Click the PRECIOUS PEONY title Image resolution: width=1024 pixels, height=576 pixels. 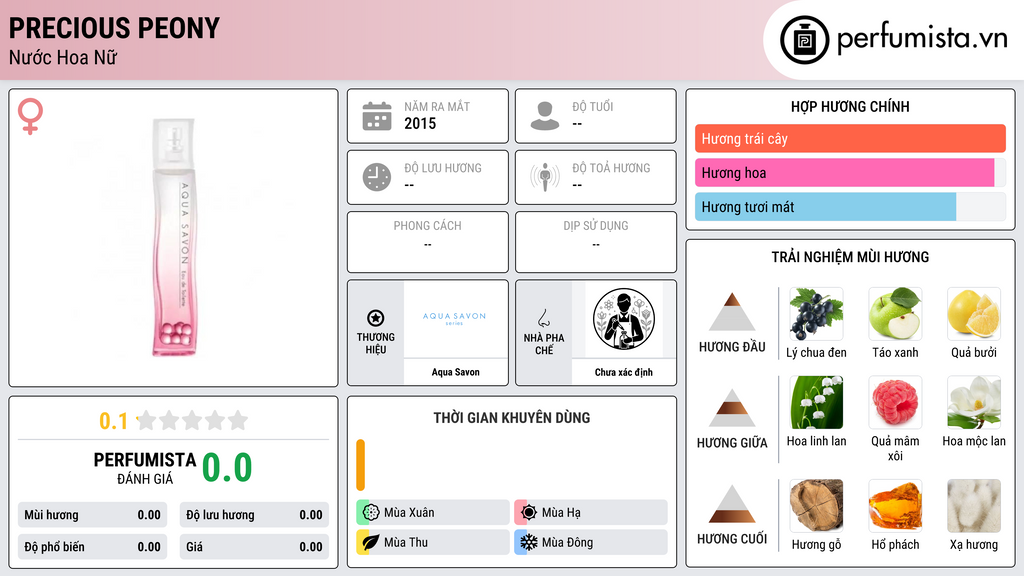click(114, 28)
